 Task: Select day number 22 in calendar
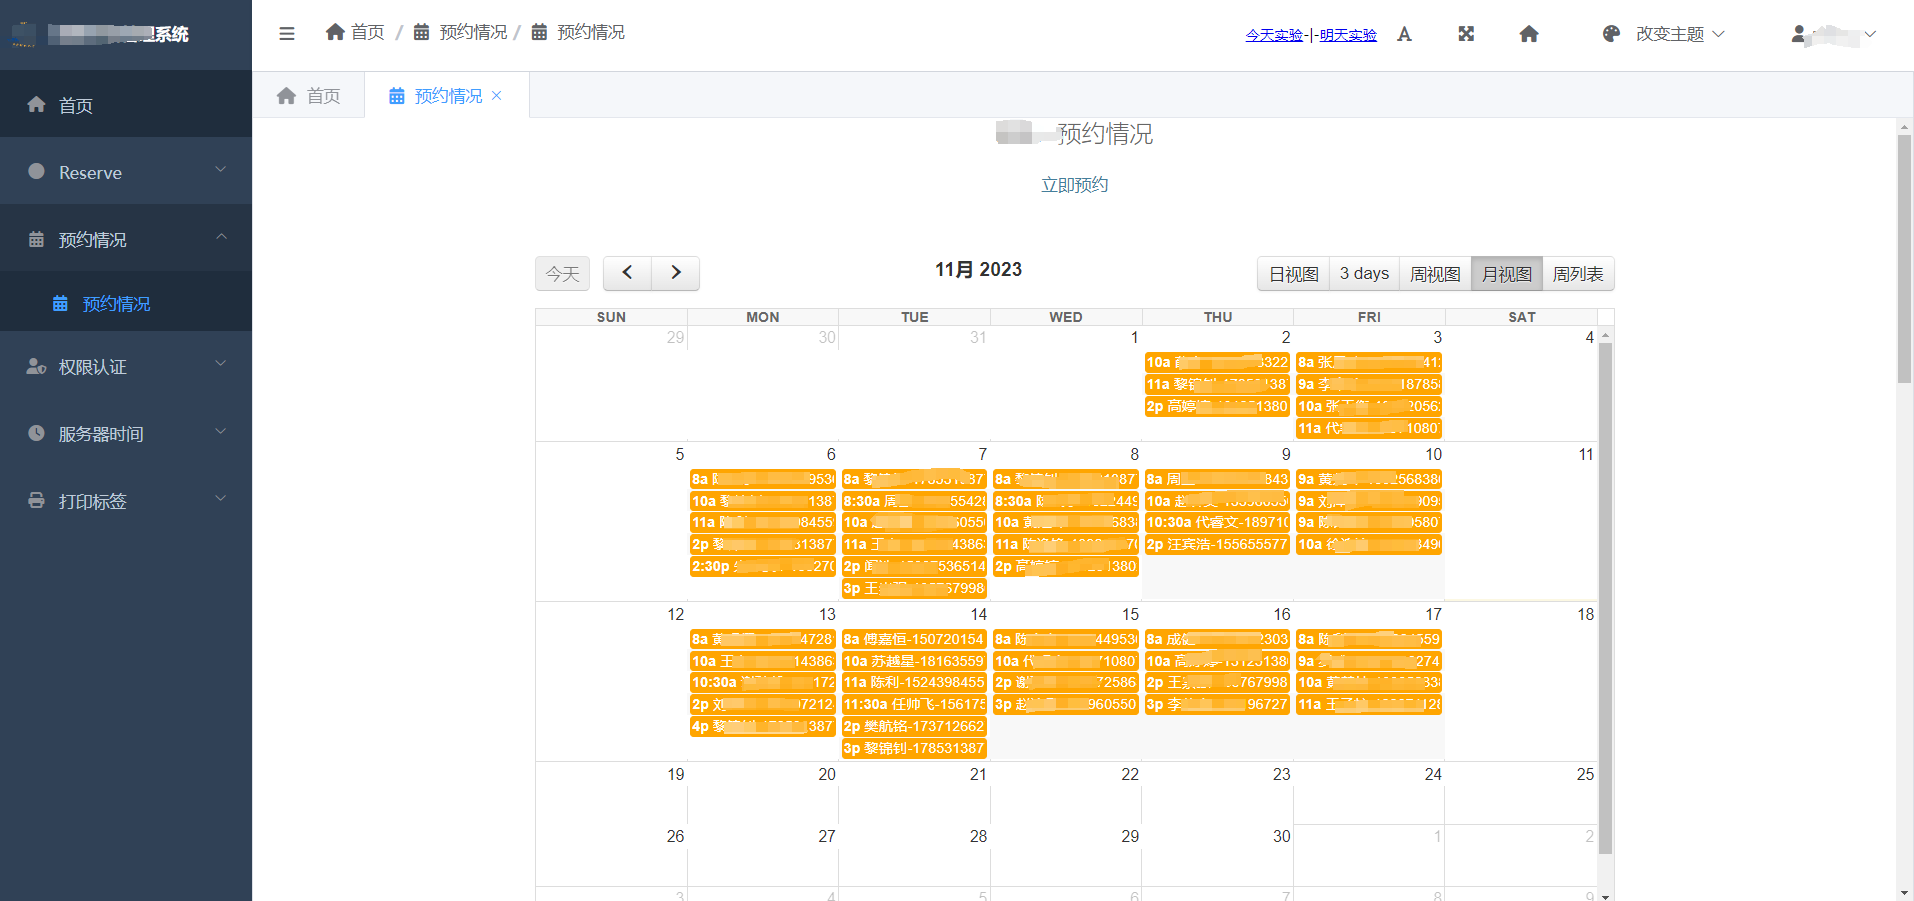tap(1130, 774)
